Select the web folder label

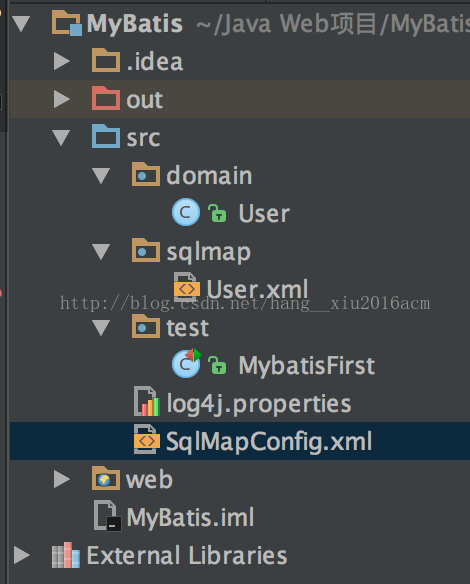[149, 480]
